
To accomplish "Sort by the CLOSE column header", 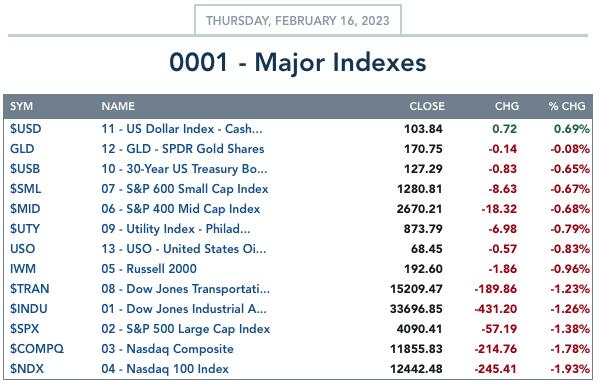I will [427, 106].
